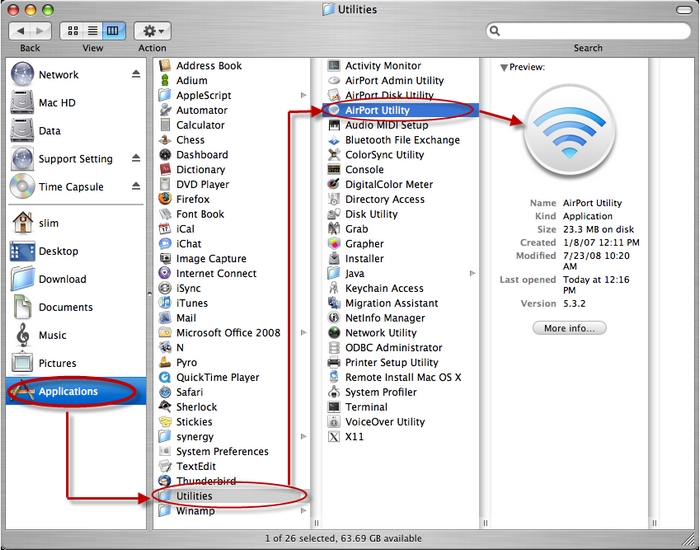Select the Terminal utility
The width and height of the screenshot is (700, 550).
click(x=400, y=407)
